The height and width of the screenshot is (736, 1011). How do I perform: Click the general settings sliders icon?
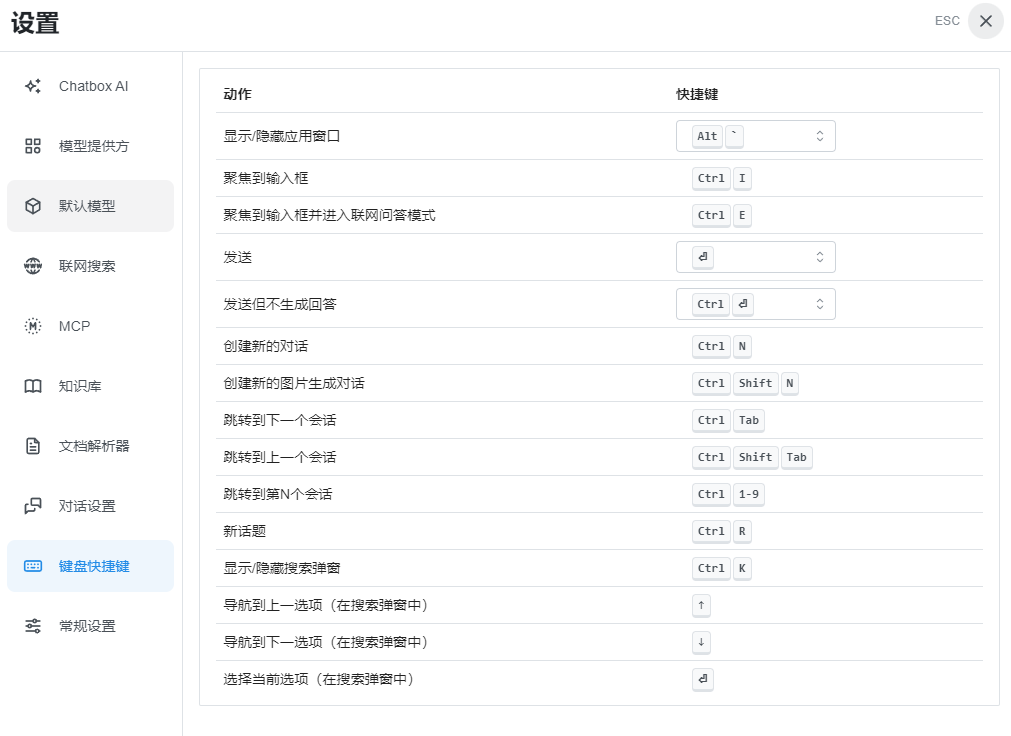click(33, 626)
